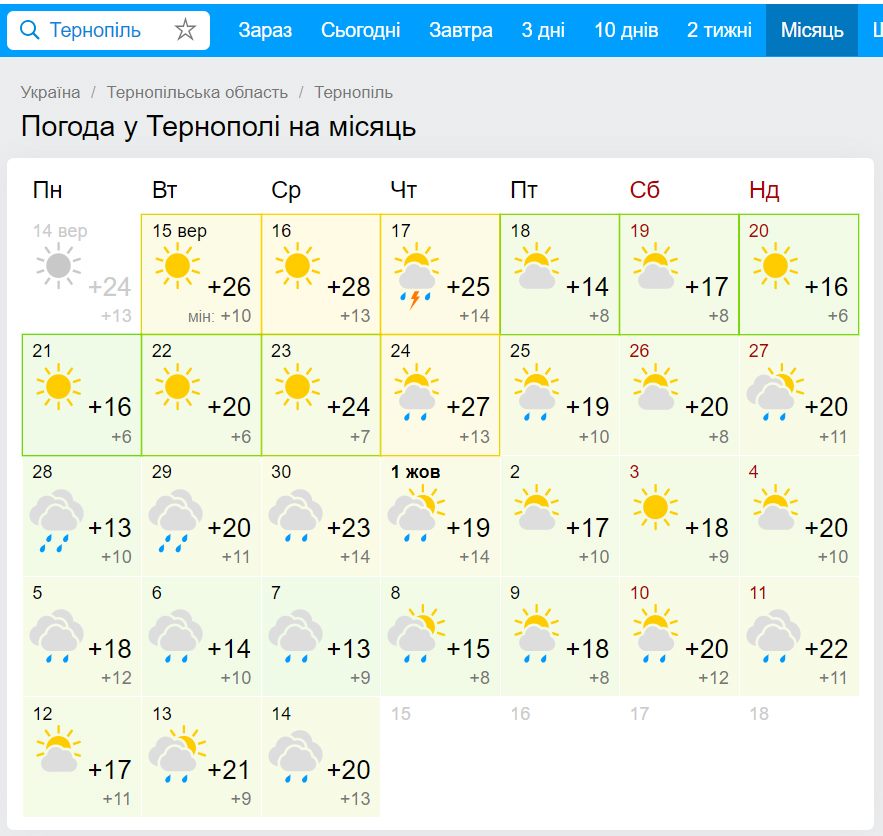Open the 8 October +15 forecast cell
Viewport: 883px width, 836px height.
[x=440, y=637]
